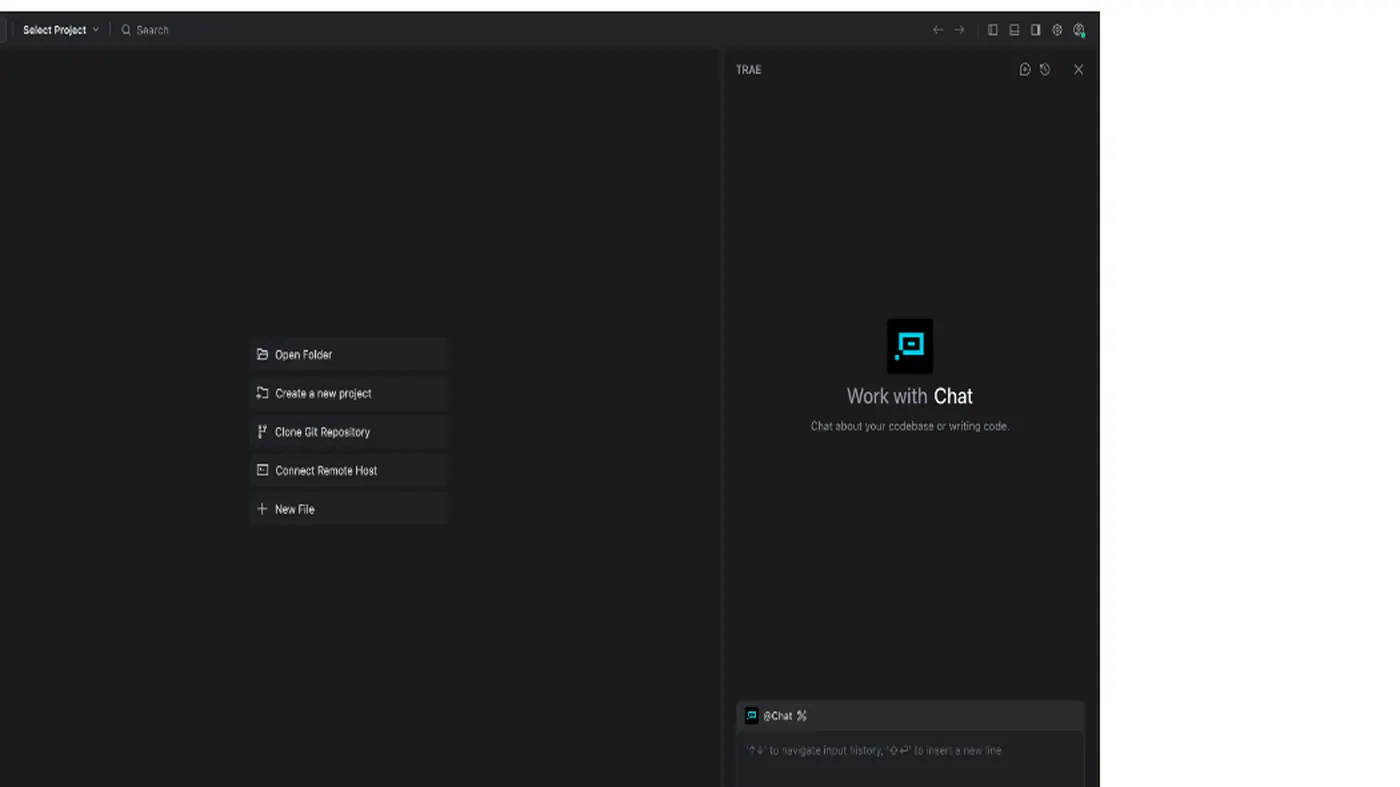Click the TRAE logo above Work with Chat

910,346
